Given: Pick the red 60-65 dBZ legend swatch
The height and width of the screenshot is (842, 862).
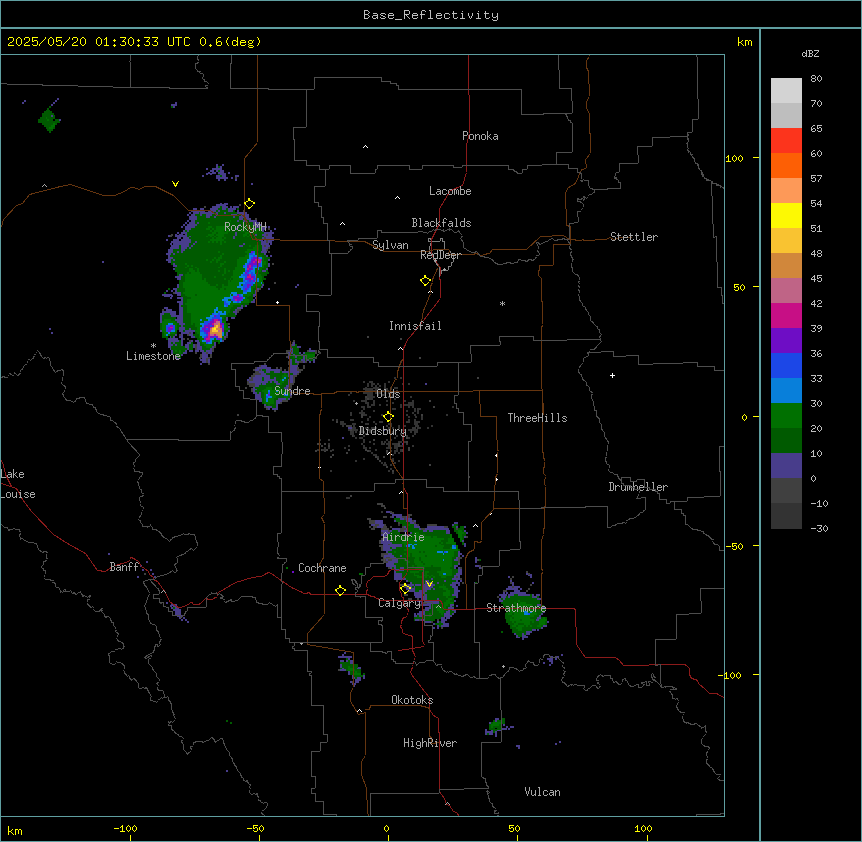Looking at the screenshot, I should [786, 140].
